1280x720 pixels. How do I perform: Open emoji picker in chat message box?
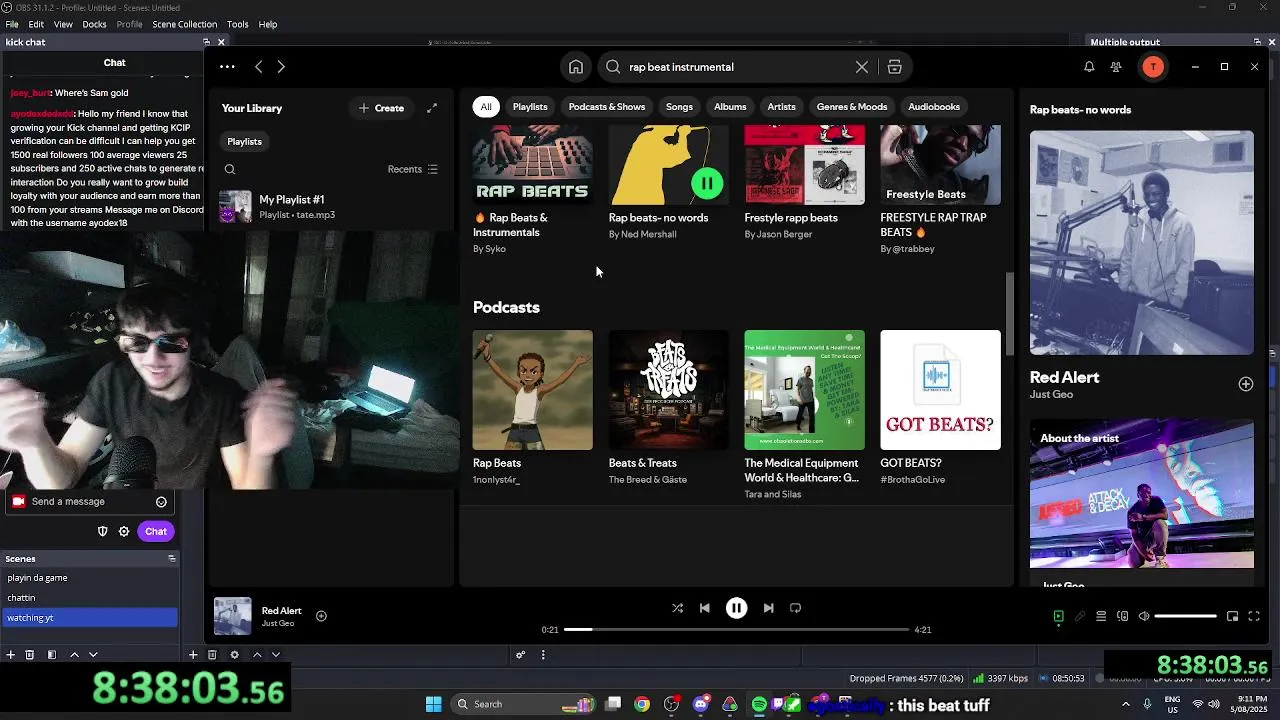tap(161, 502)
